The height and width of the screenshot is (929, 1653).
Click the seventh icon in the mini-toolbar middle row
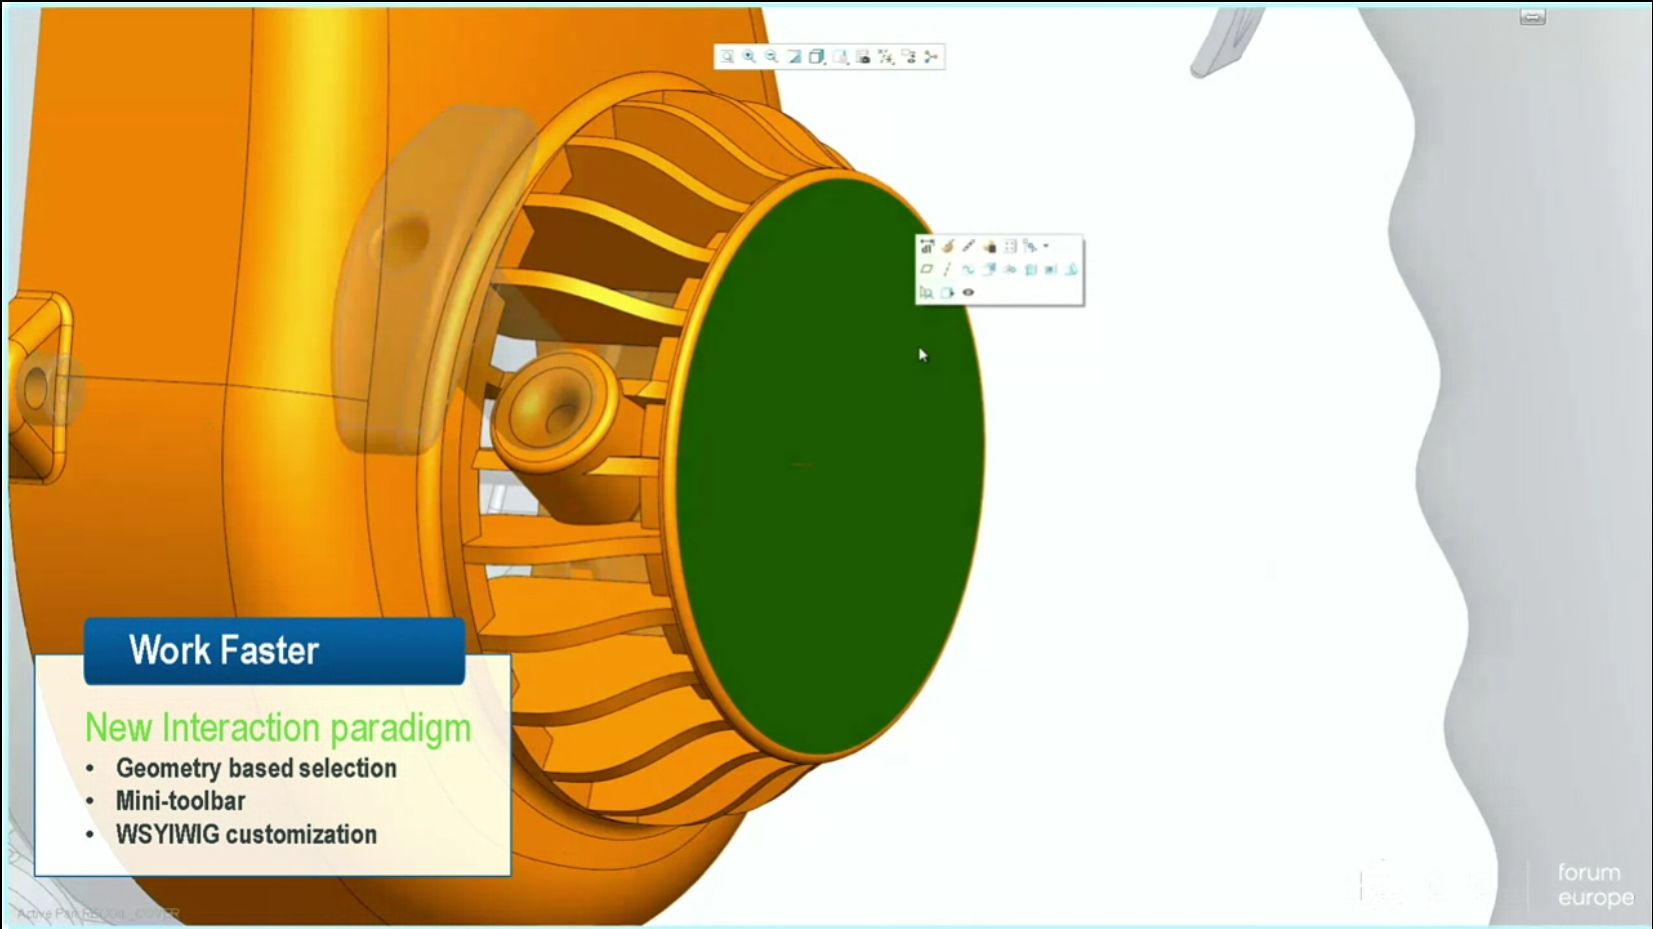[1050, 269]
